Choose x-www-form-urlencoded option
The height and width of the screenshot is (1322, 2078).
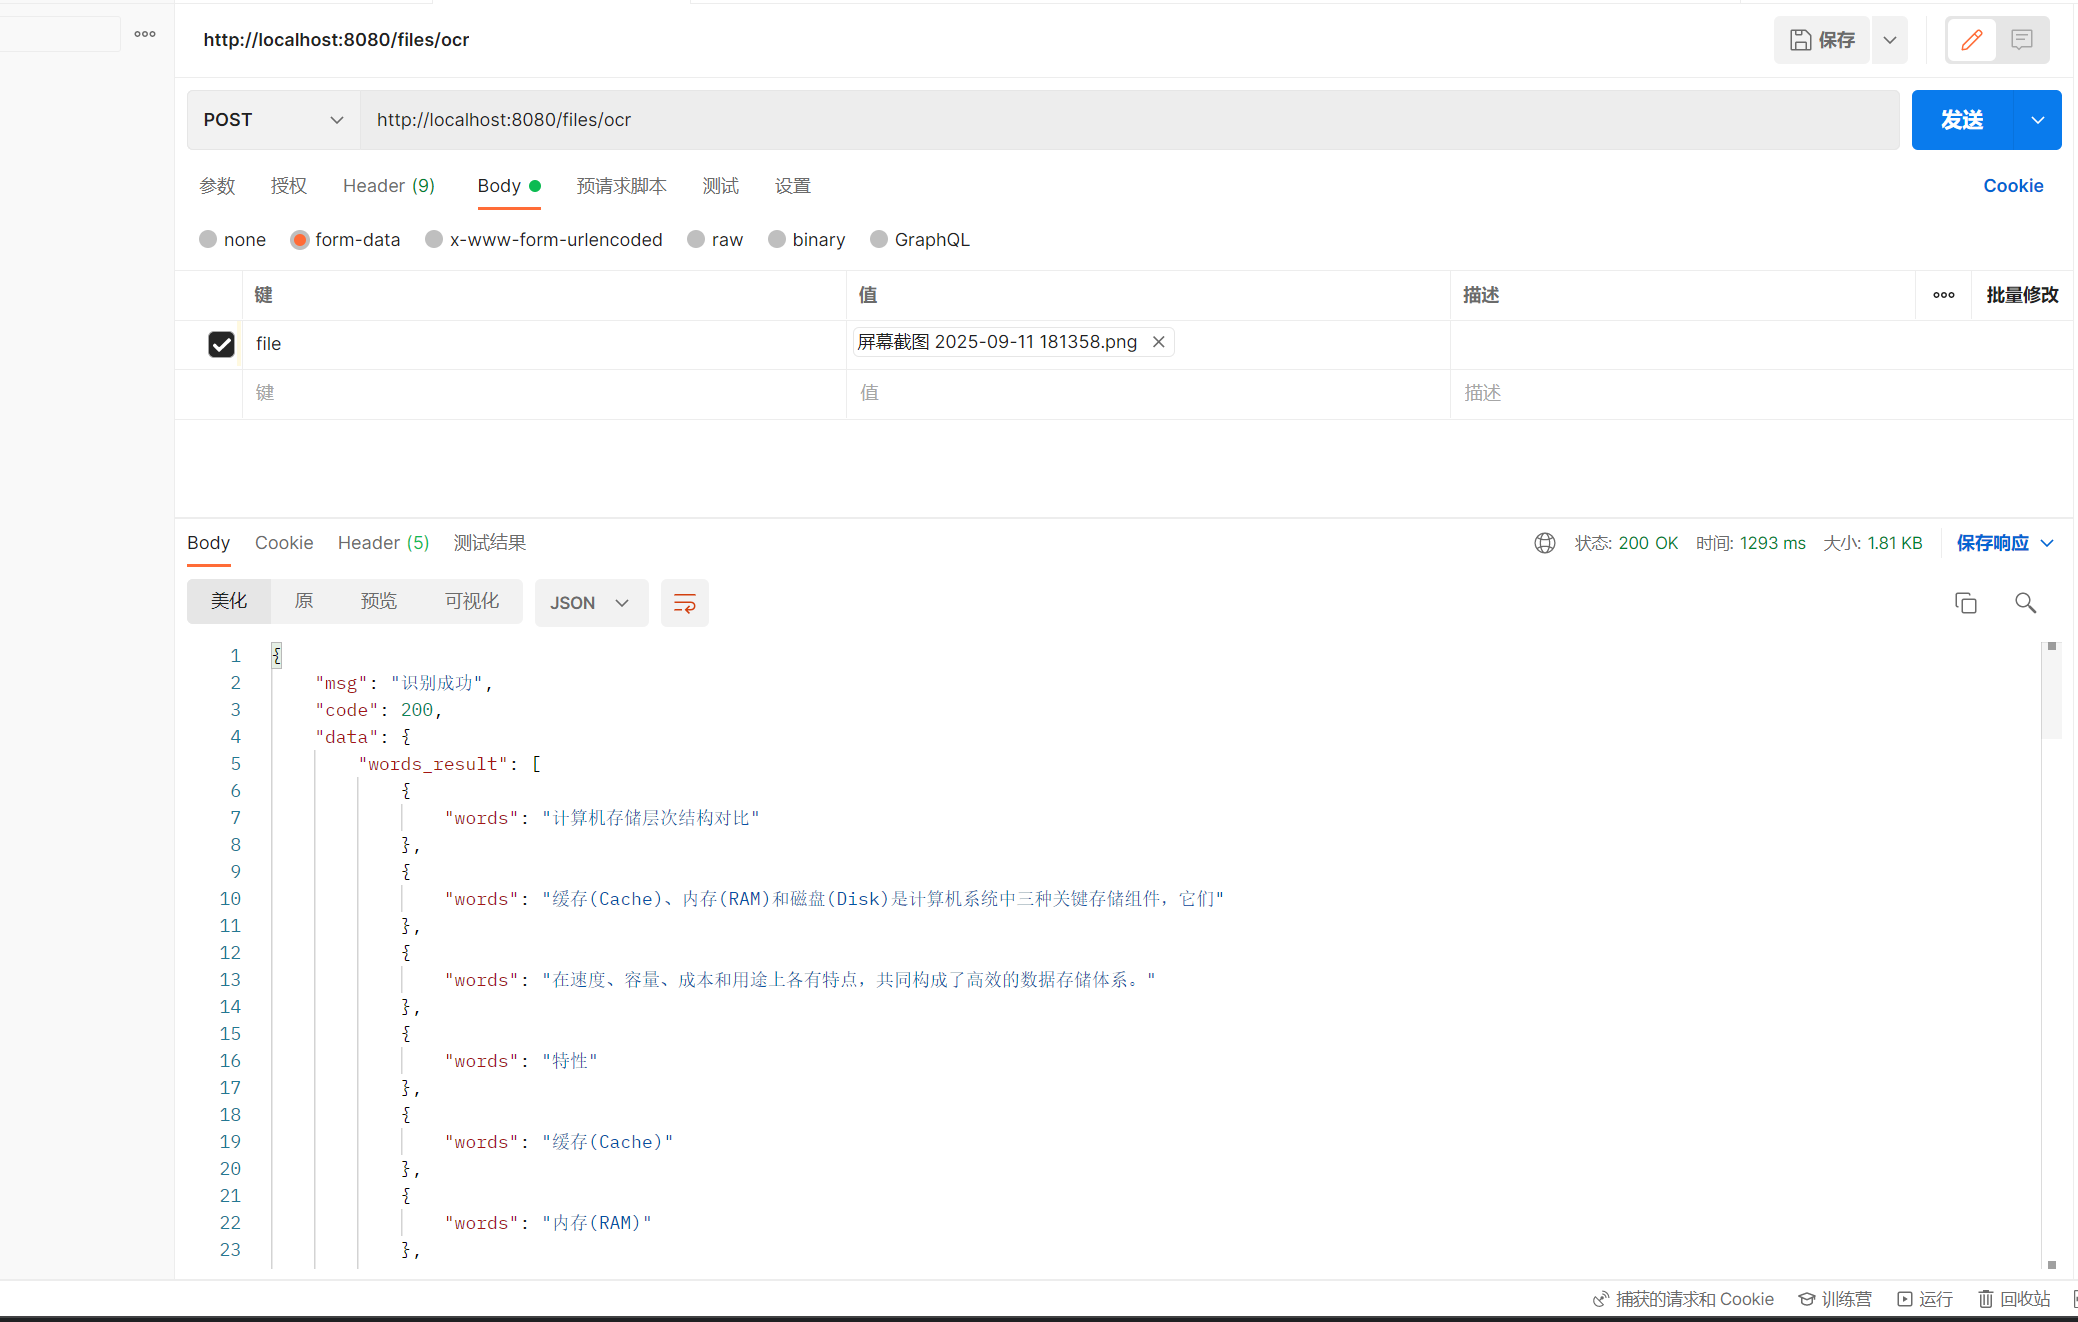(x=434, y=240)
